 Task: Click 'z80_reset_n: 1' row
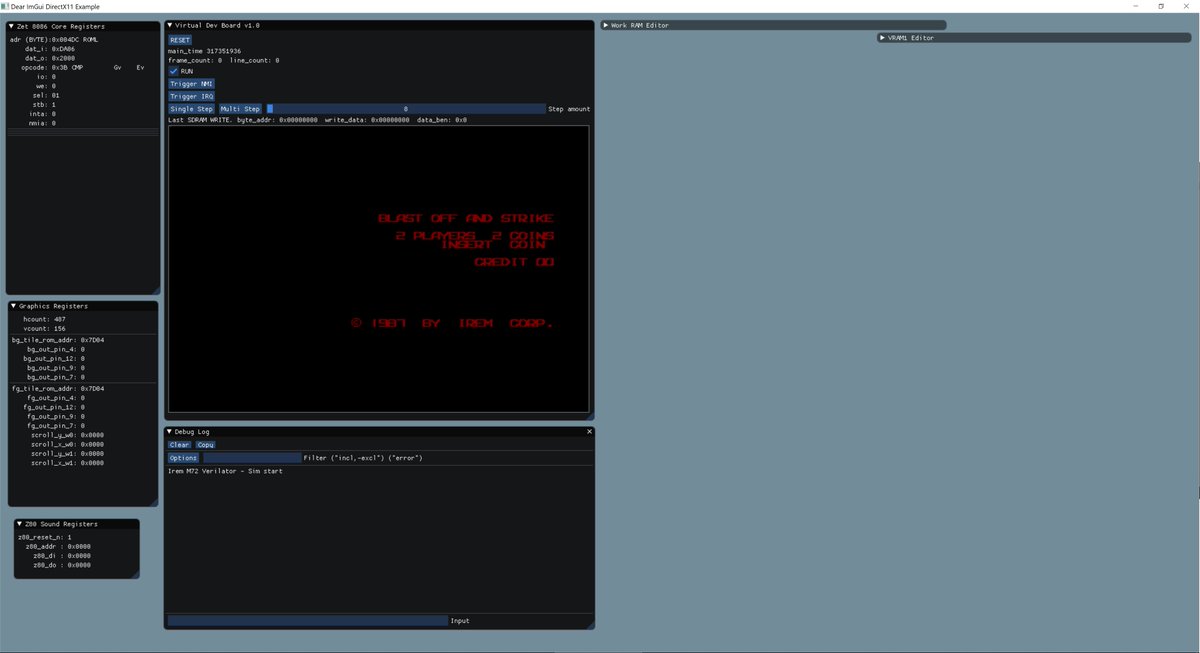[x=45, y=537]
